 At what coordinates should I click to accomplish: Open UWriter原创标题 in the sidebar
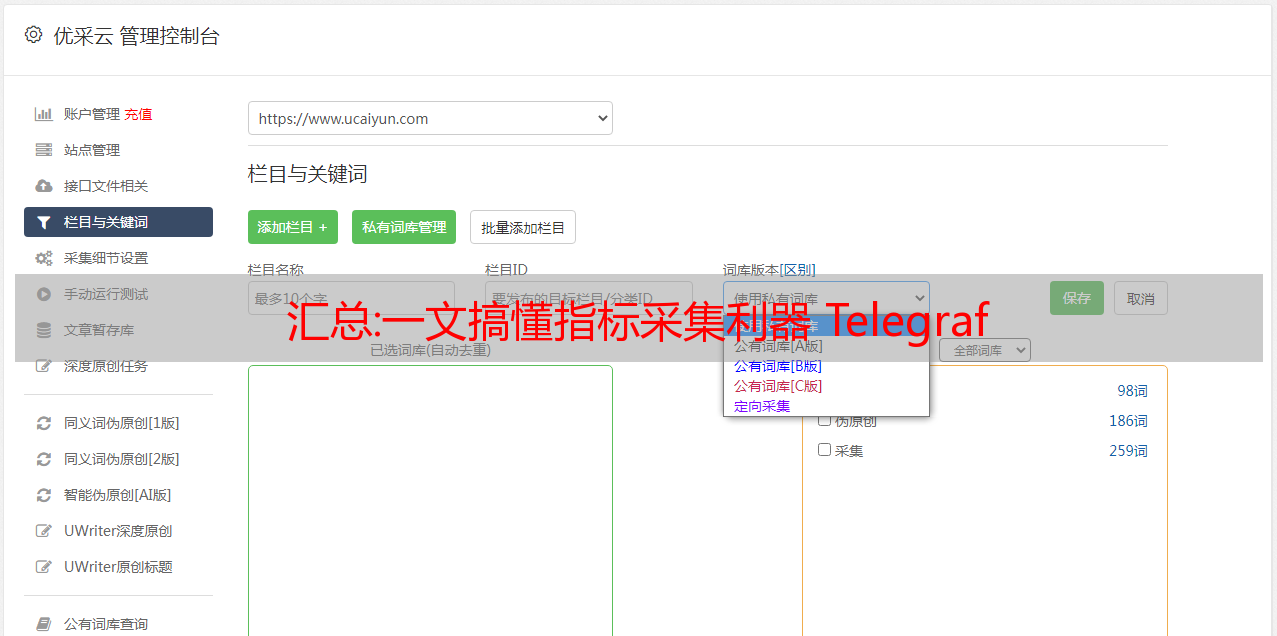click(x=118, y=567)
